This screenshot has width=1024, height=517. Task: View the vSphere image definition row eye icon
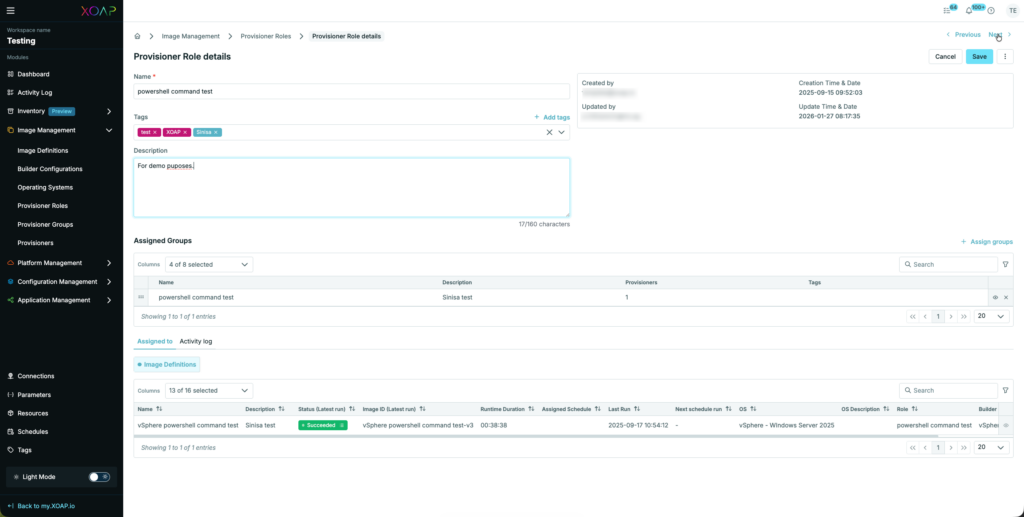[1005, 425]
